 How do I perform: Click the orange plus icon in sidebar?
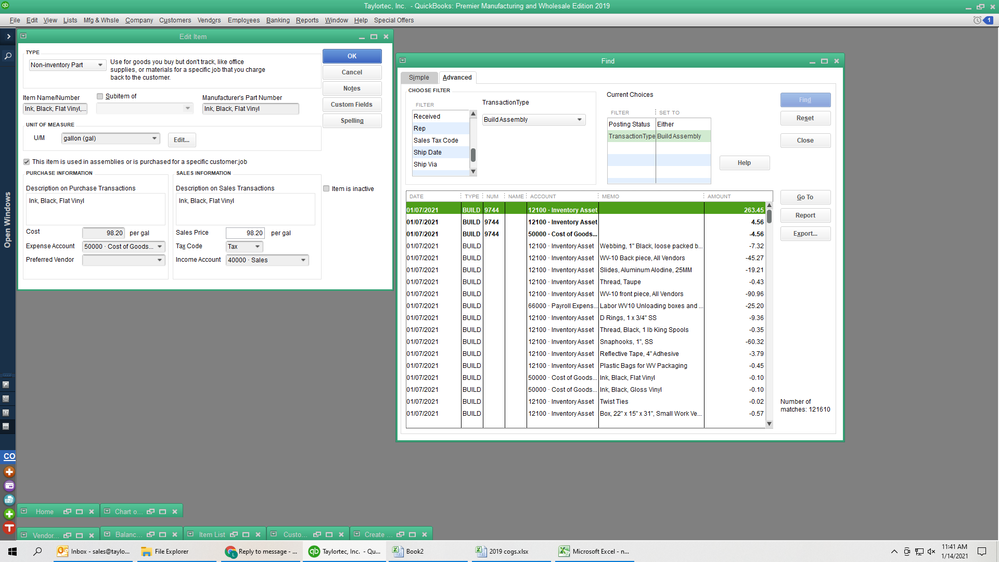tap(9, 471)
